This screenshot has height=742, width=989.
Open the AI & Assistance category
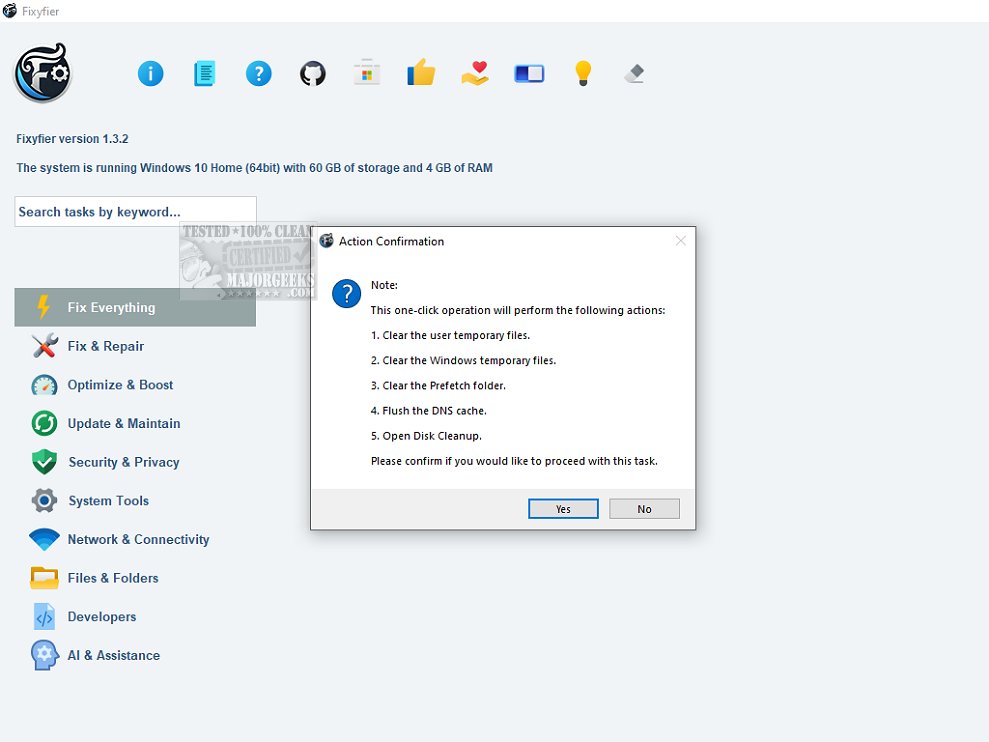113,656
